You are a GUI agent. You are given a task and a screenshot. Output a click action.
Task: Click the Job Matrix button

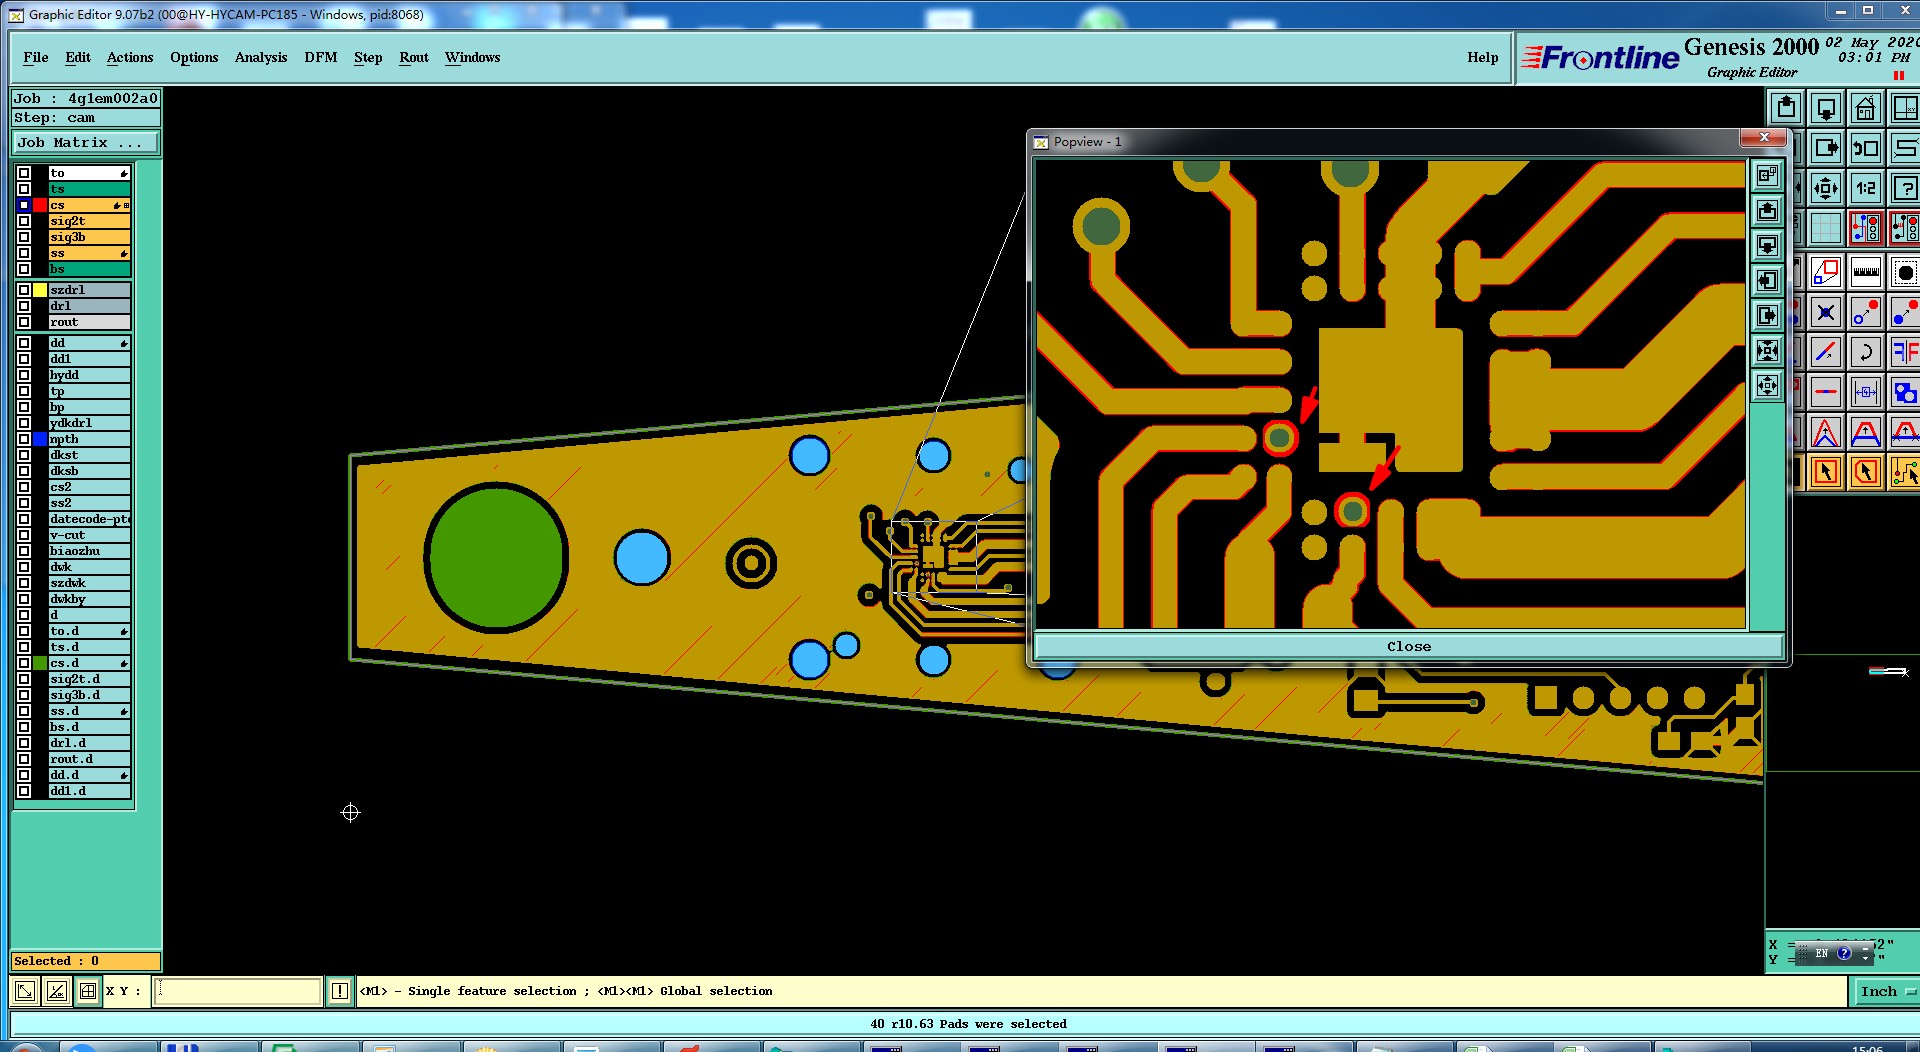[x=85, y=143]
